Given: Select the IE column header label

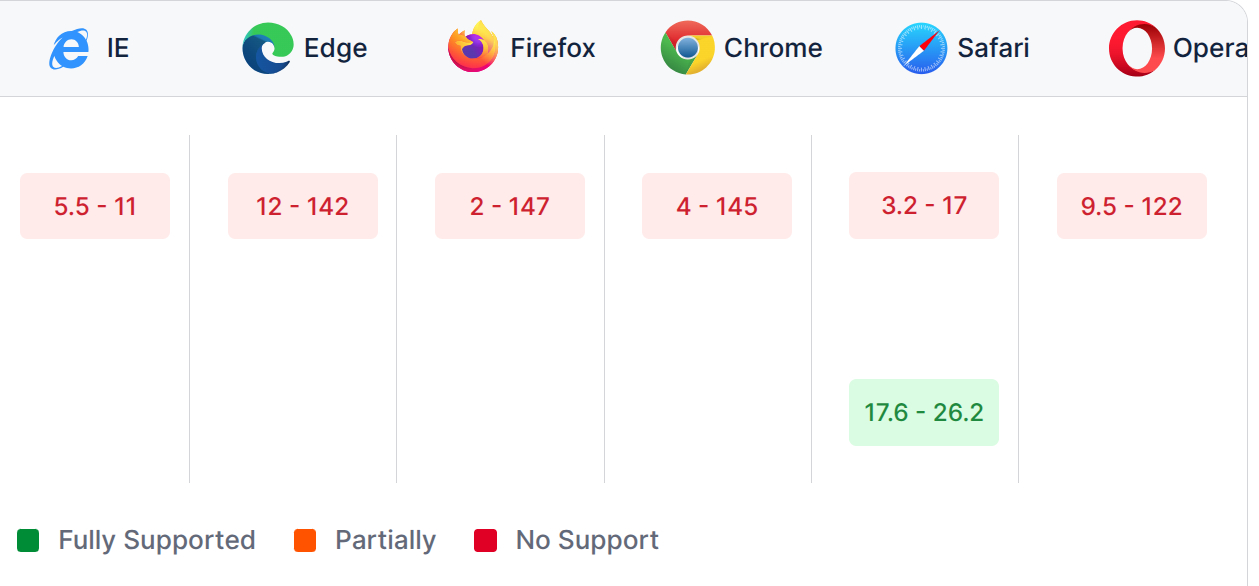Looking at the screenshot, I should click(x=118, y=48).
